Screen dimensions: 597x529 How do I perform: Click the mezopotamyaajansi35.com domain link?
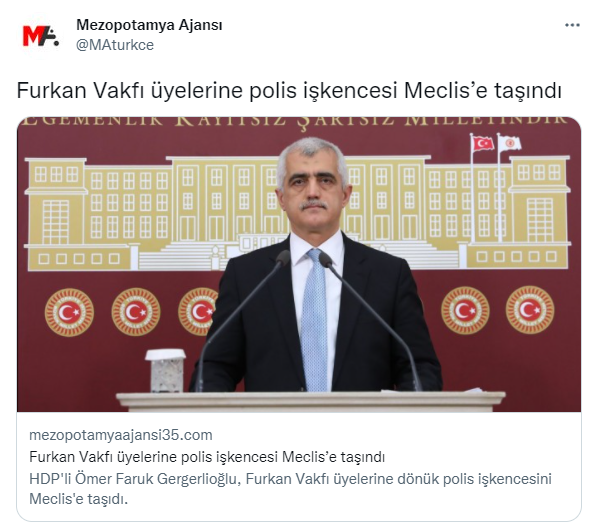pos(121,435)
